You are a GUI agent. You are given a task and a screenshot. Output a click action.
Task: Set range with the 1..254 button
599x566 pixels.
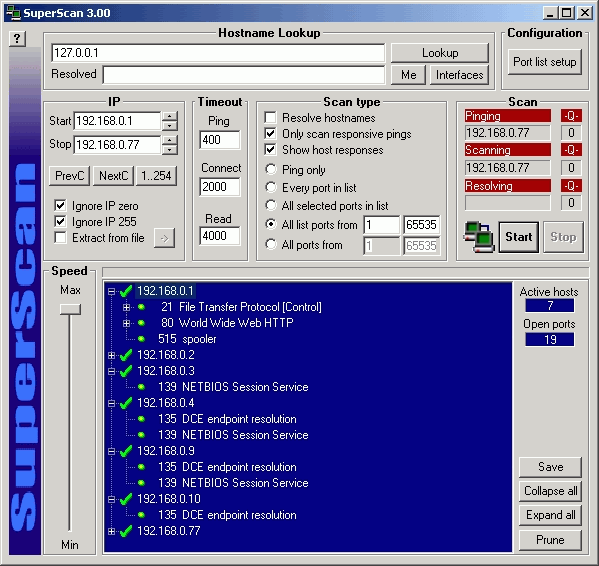[x=157, y=176]
